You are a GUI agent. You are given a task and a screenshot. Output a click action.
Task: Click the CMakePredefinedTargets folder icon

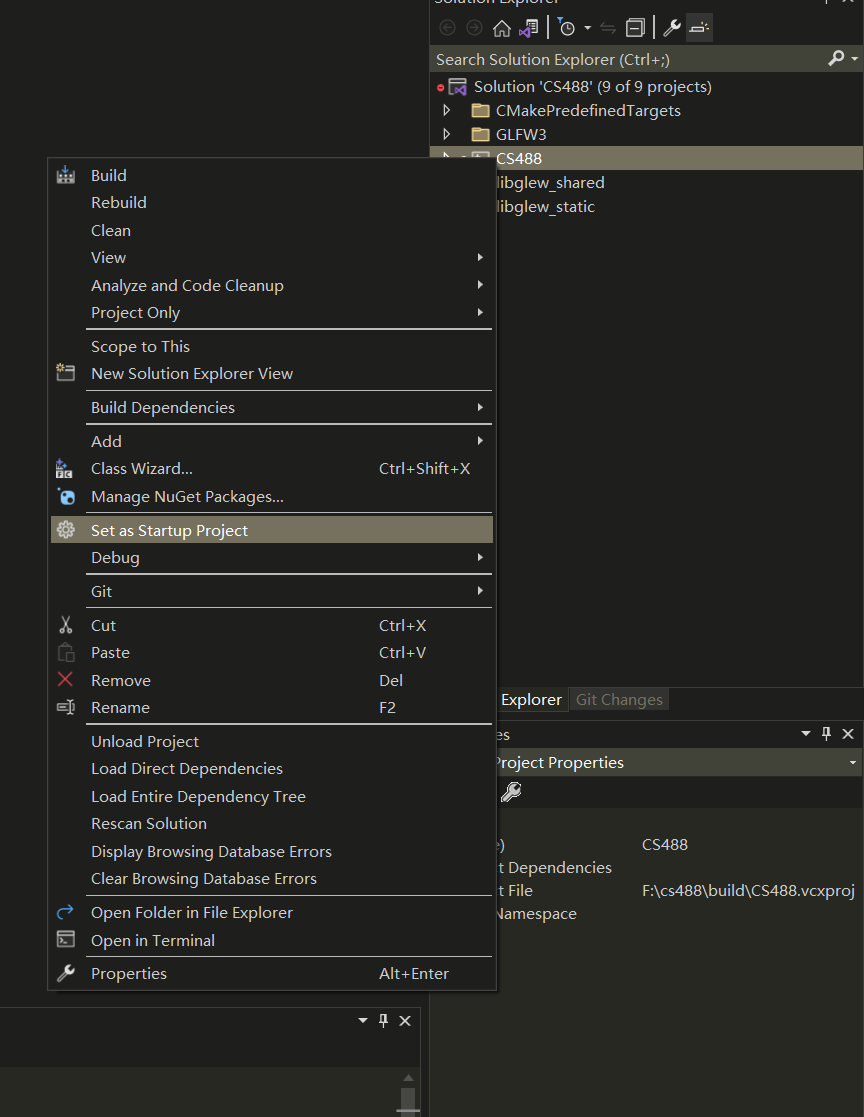[x=481, y=110]
